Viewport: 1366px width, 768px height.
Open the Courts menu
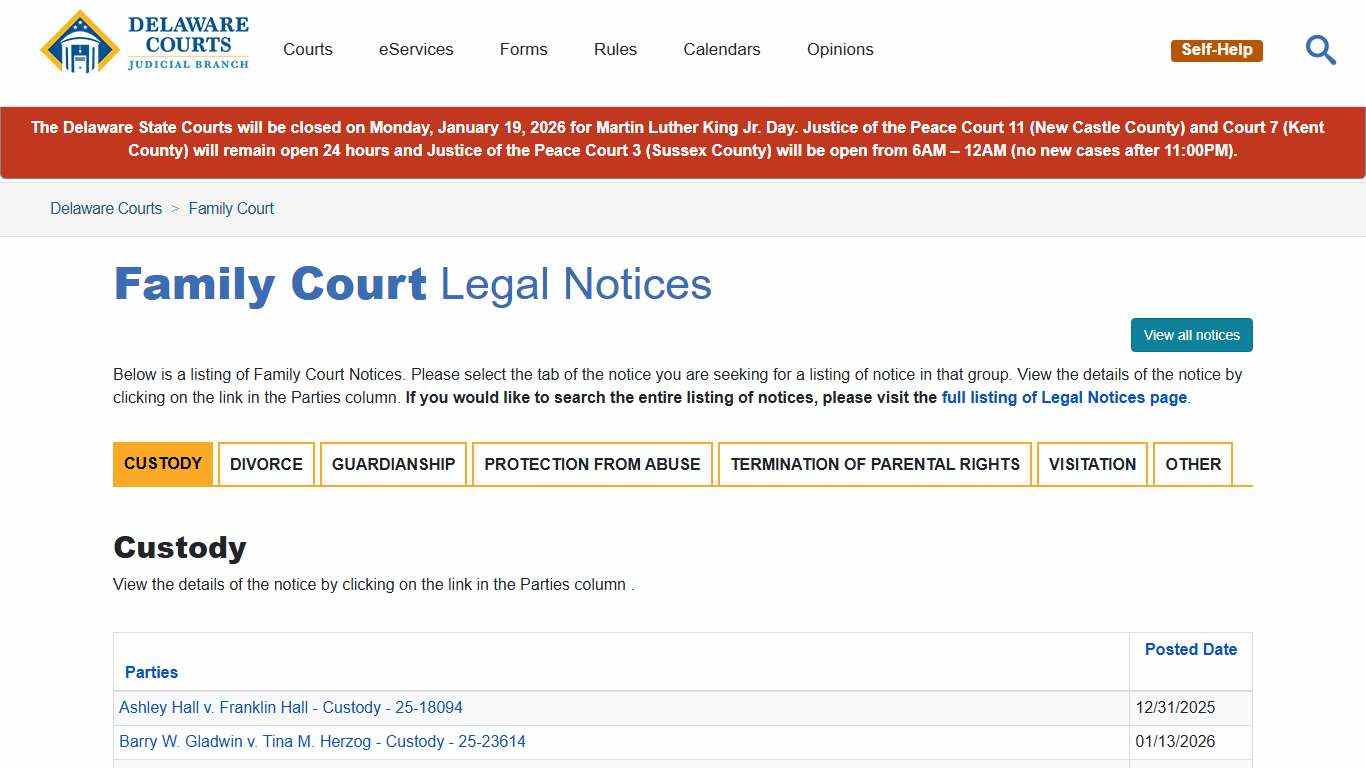(307, 49)
